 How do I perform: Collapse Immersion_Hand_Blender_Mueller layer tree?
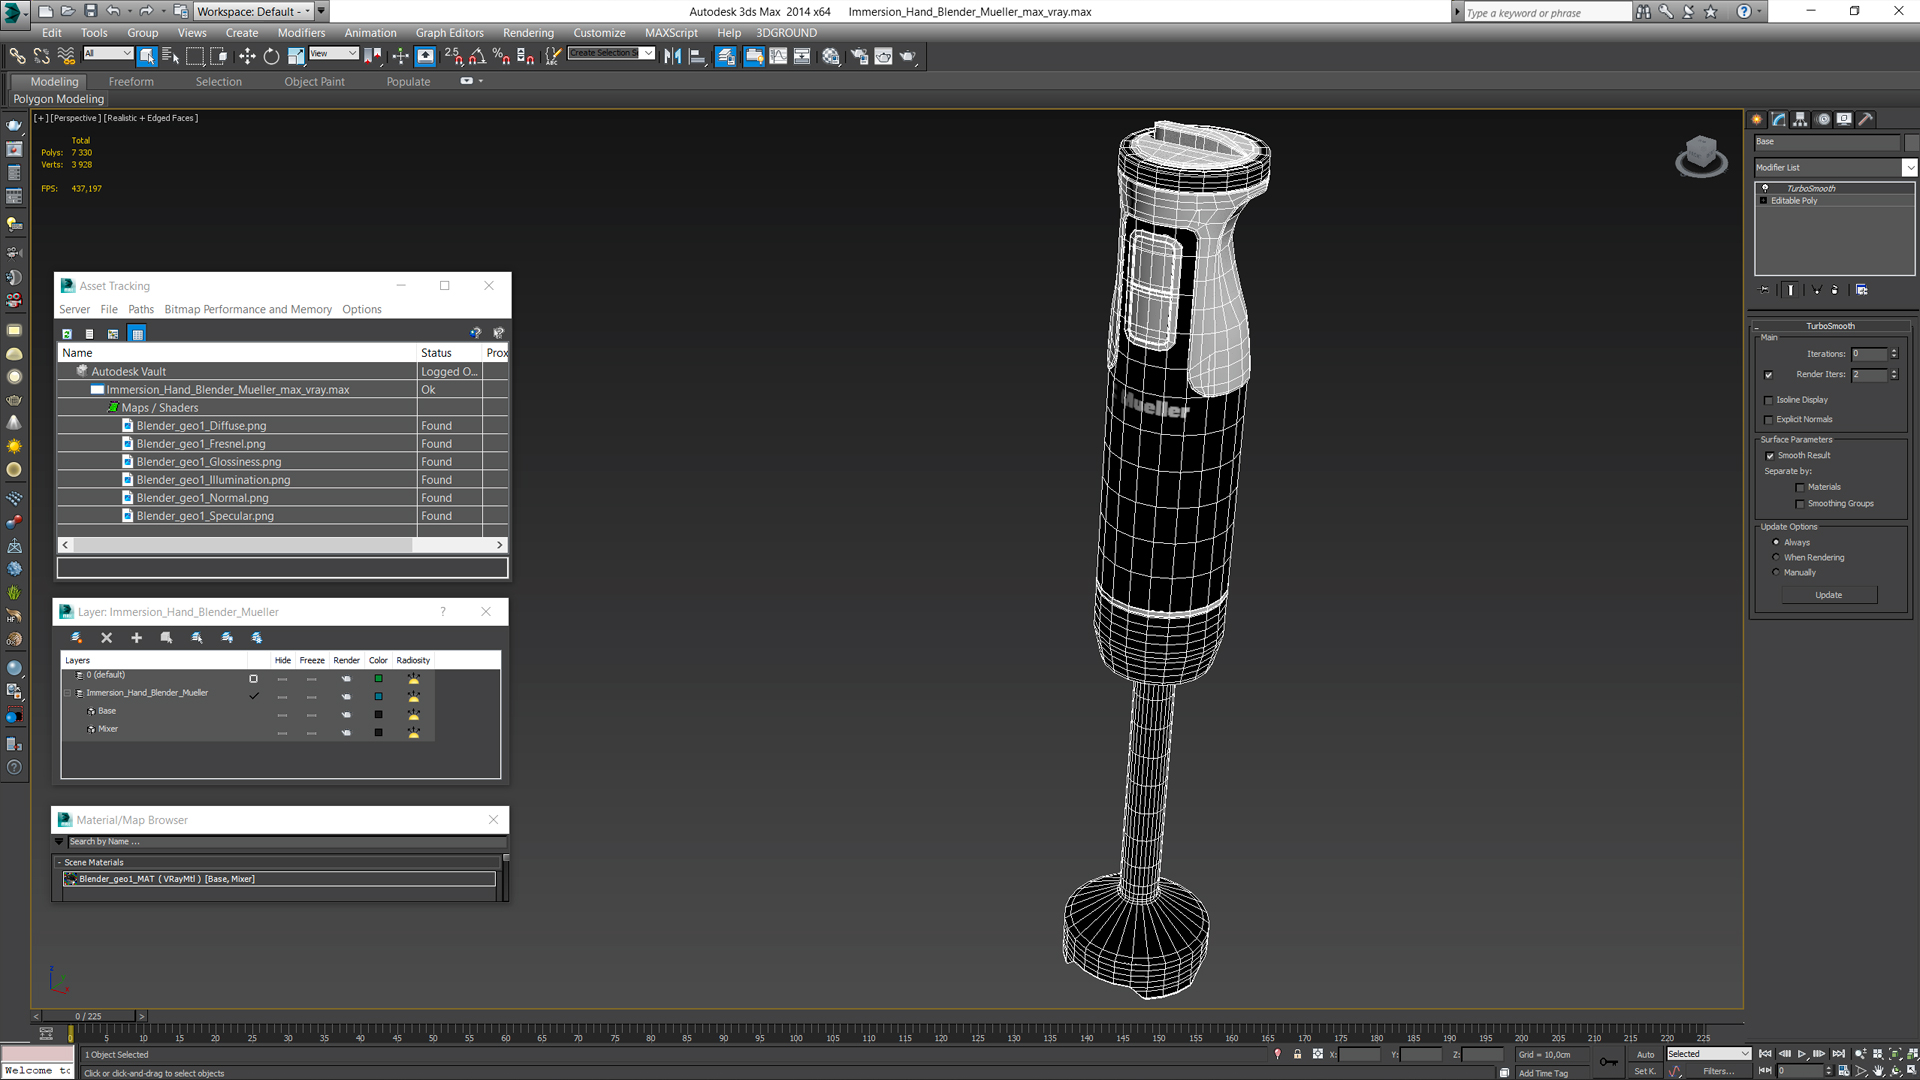point(69,693)
